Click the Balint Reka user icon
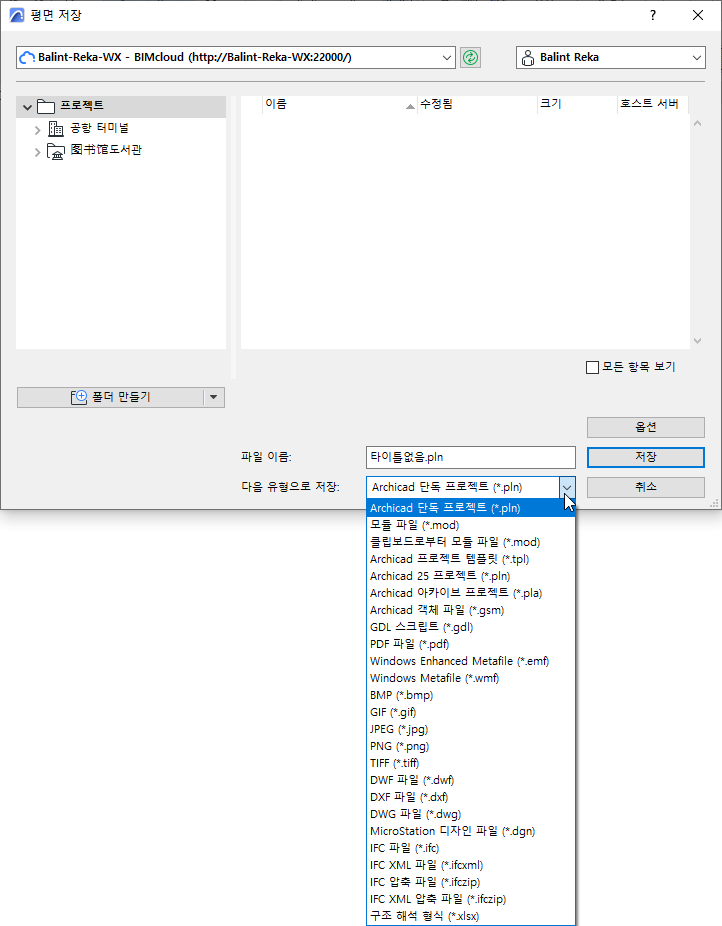This screenshot has height=926, width=722. (528, 57)
